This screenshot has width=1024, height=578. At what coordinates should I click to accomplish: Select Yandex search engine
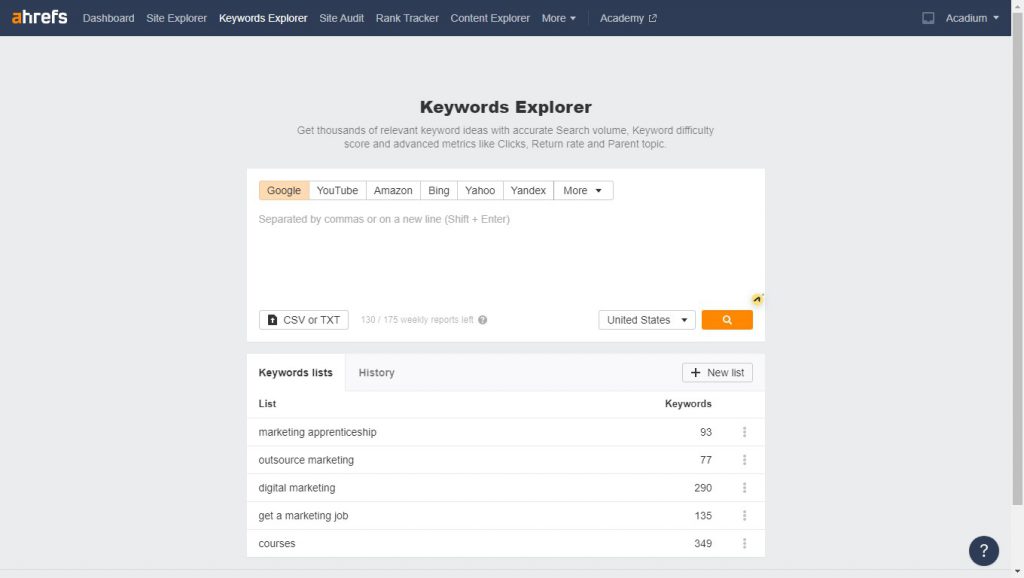pos(528,191)
